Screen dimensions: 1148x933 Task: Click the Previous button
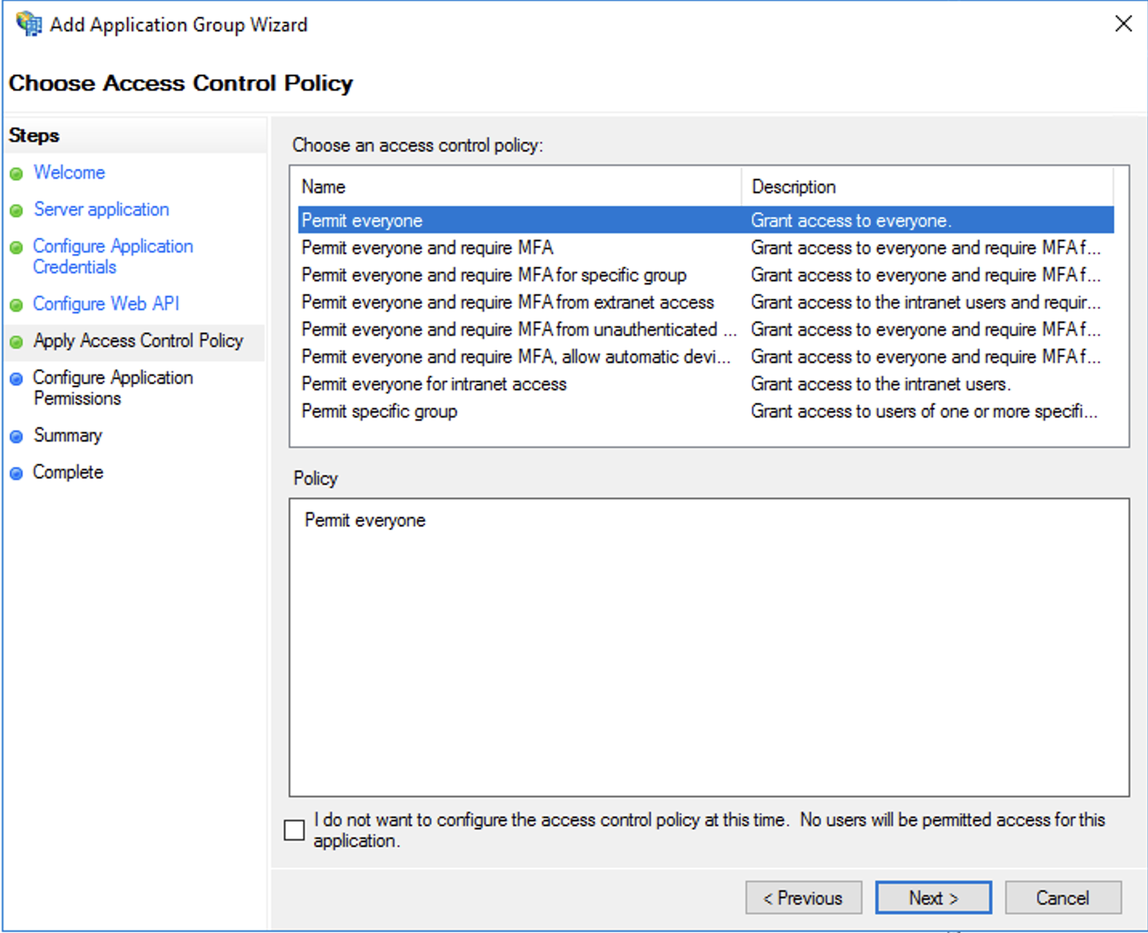pos(803,897)
